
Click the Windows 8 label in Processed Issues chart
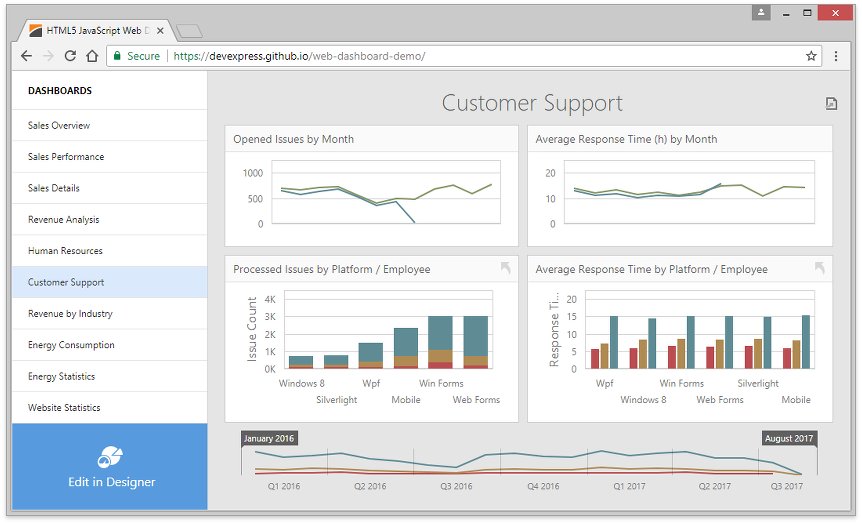[301, 383]
